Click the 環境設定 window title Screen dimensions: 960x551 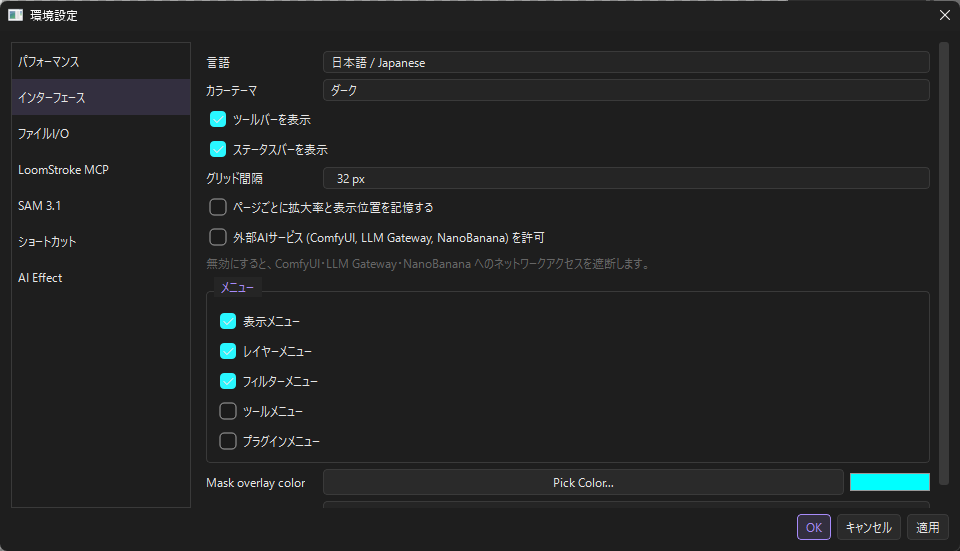tap(54, 16)
